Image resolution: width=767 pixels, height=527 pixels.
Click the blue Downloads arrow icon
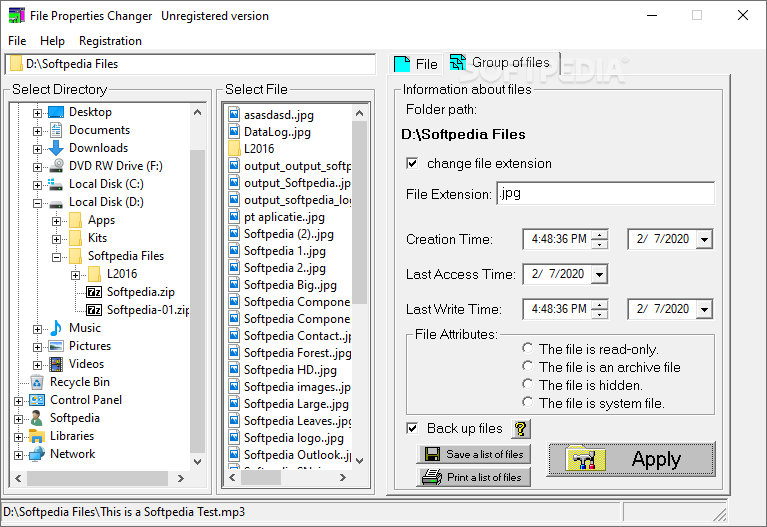coord(56,148)
